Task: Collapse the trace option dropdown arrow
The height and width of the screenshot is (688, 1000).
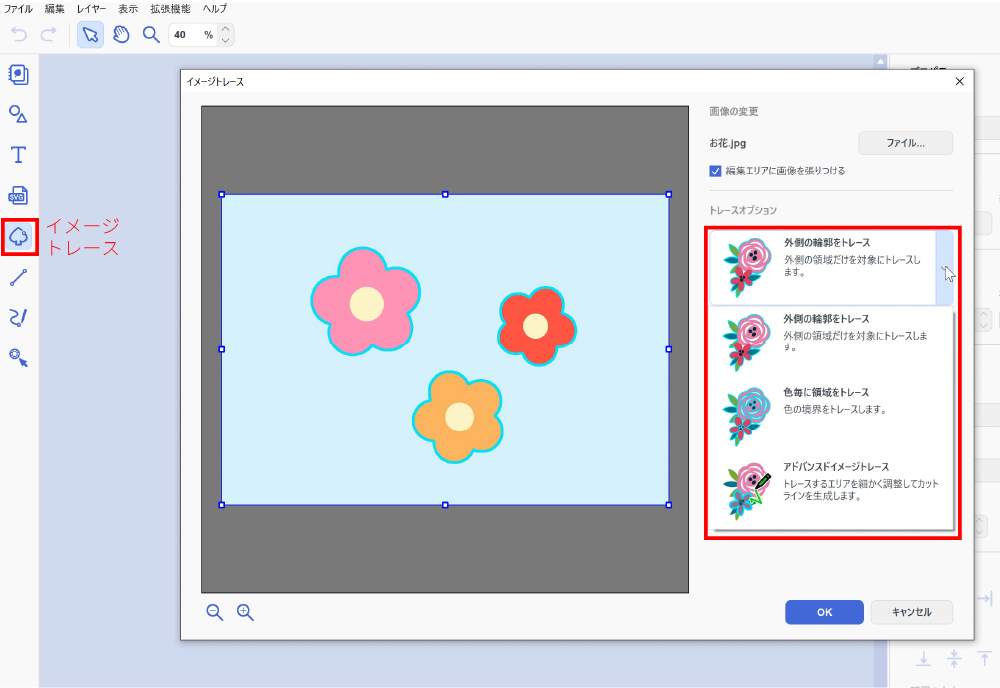Action: [944, 268]
